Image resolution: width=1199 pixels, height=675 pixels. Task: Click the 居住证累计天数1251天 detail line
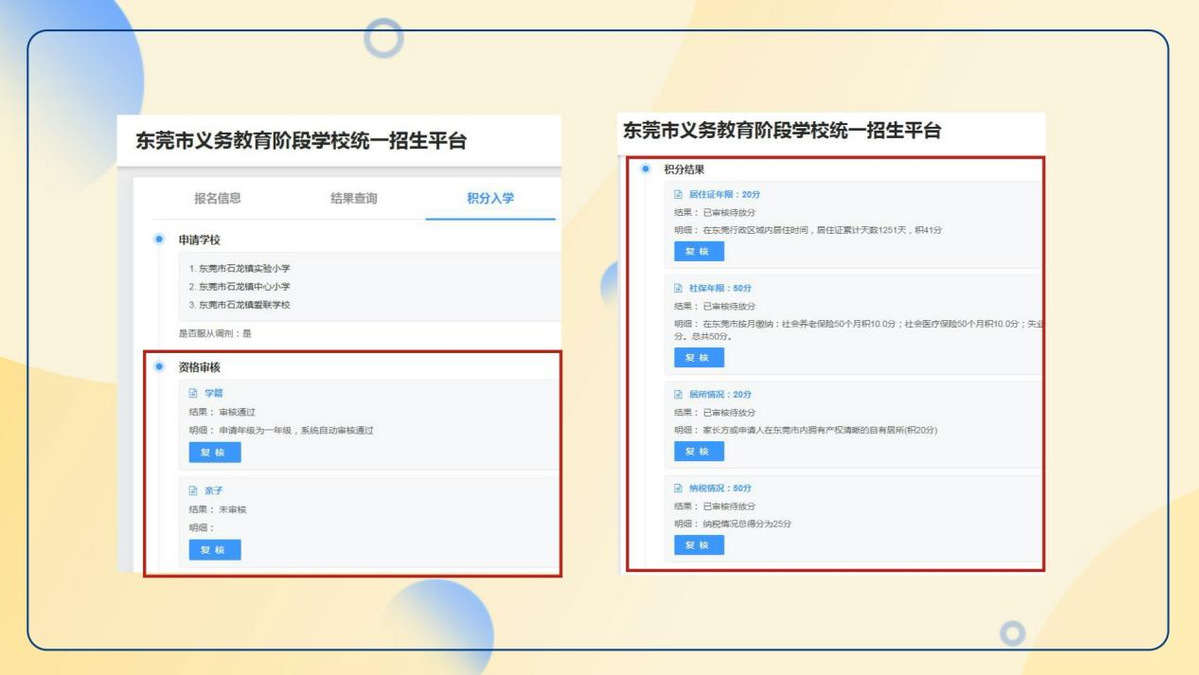click(808, 230)
